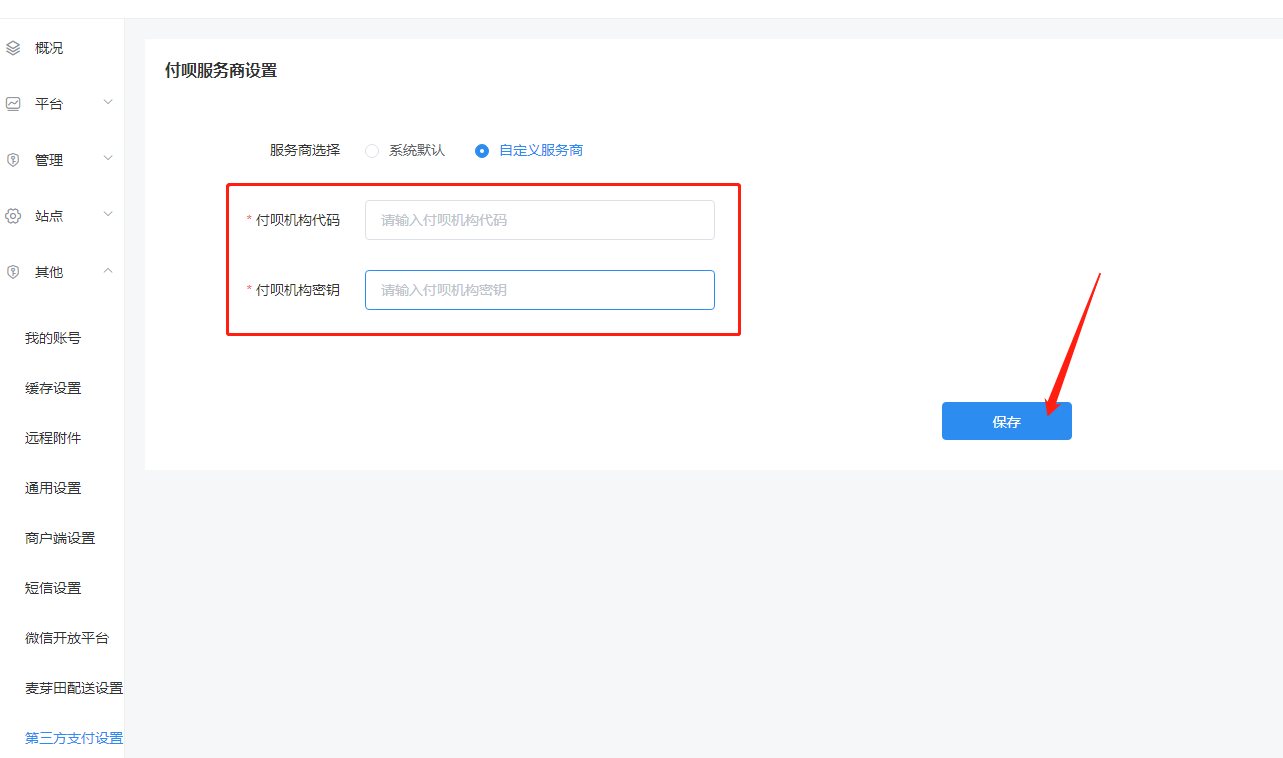
Task: Open 通用设置 in the sidebar
Action: [x=53, y=488]
